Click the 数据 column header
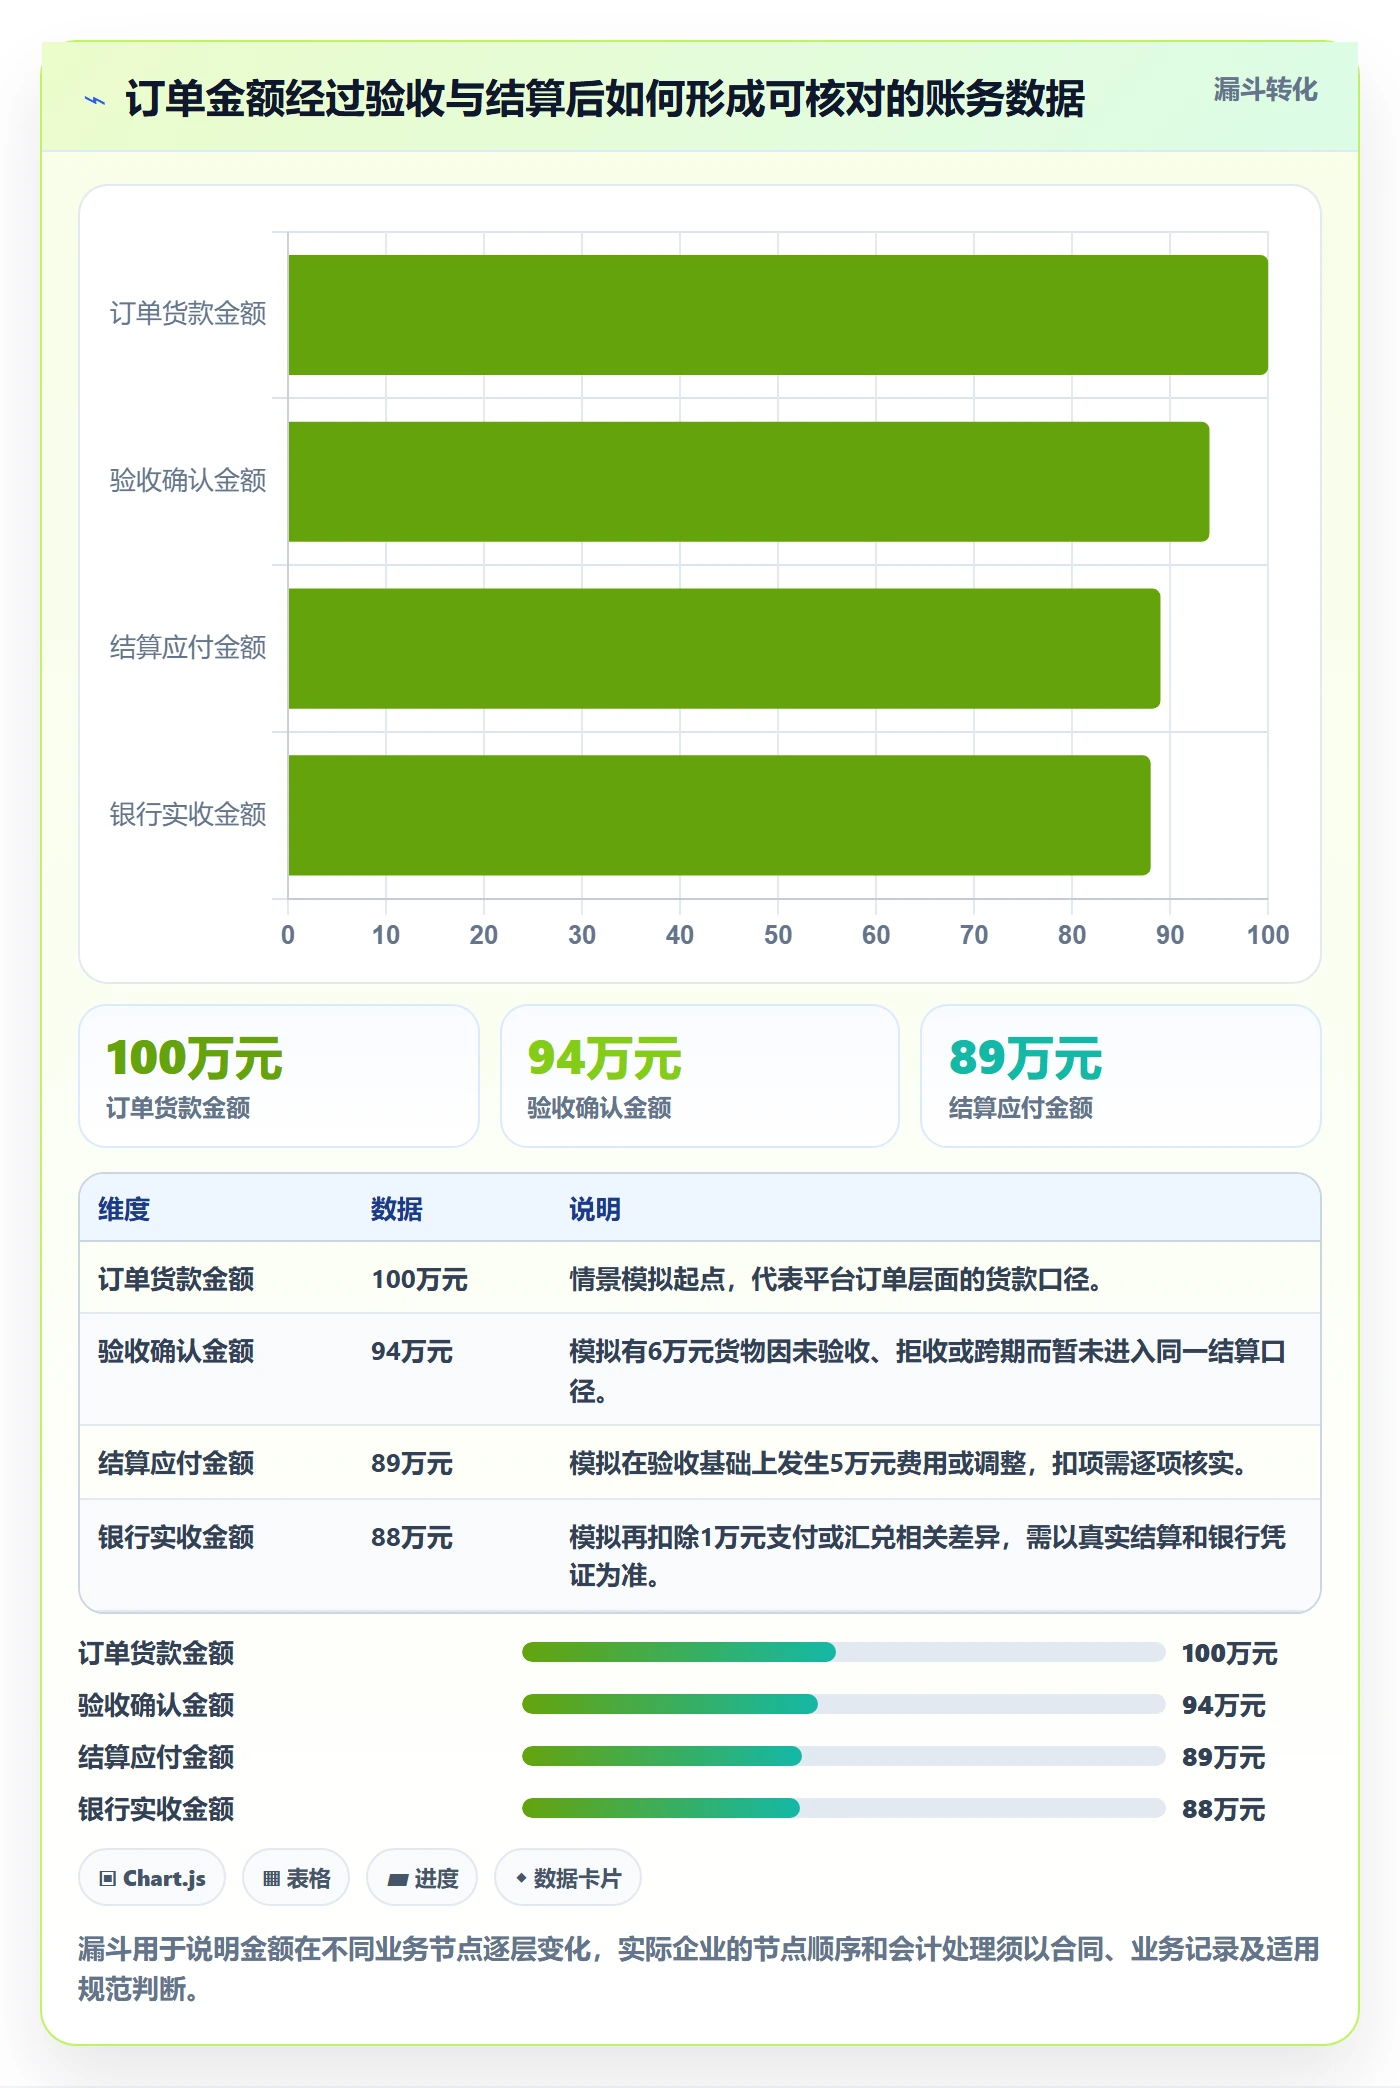 (396, 1209)
